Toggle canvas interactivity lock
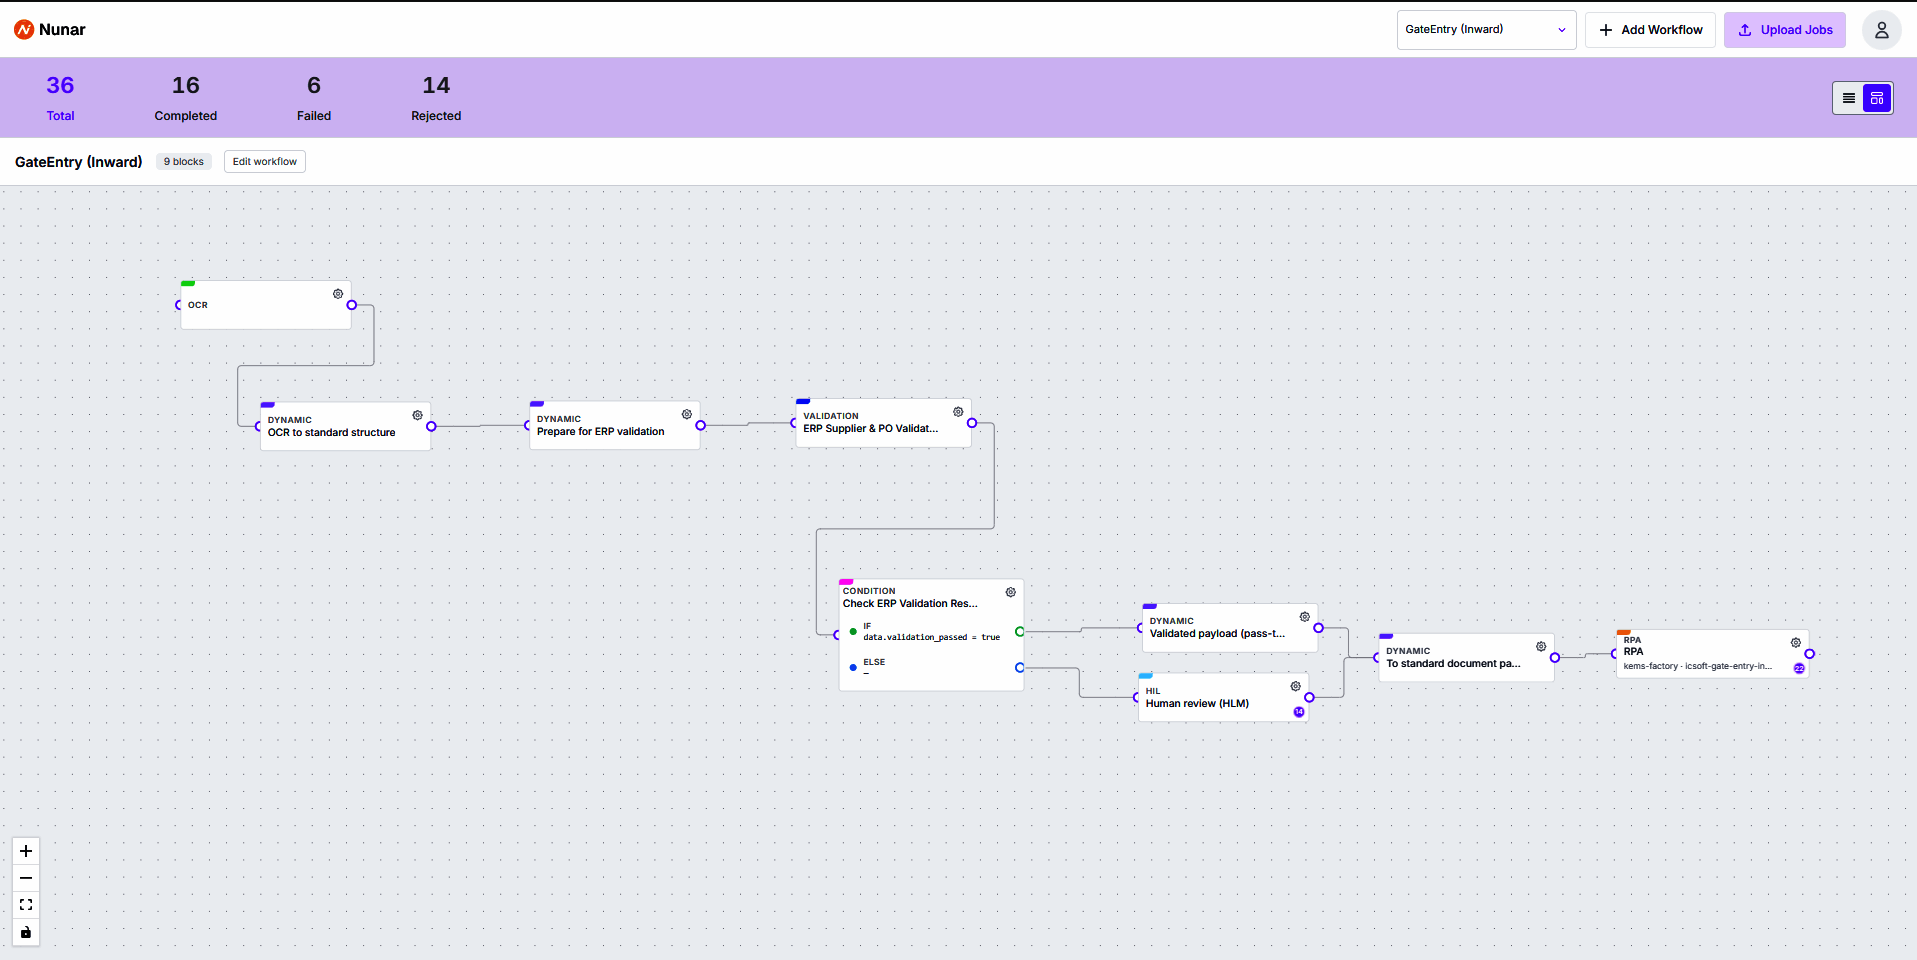Image resolution: width=1917 pixels, height=960 pixels. click(x=26, y=932)
